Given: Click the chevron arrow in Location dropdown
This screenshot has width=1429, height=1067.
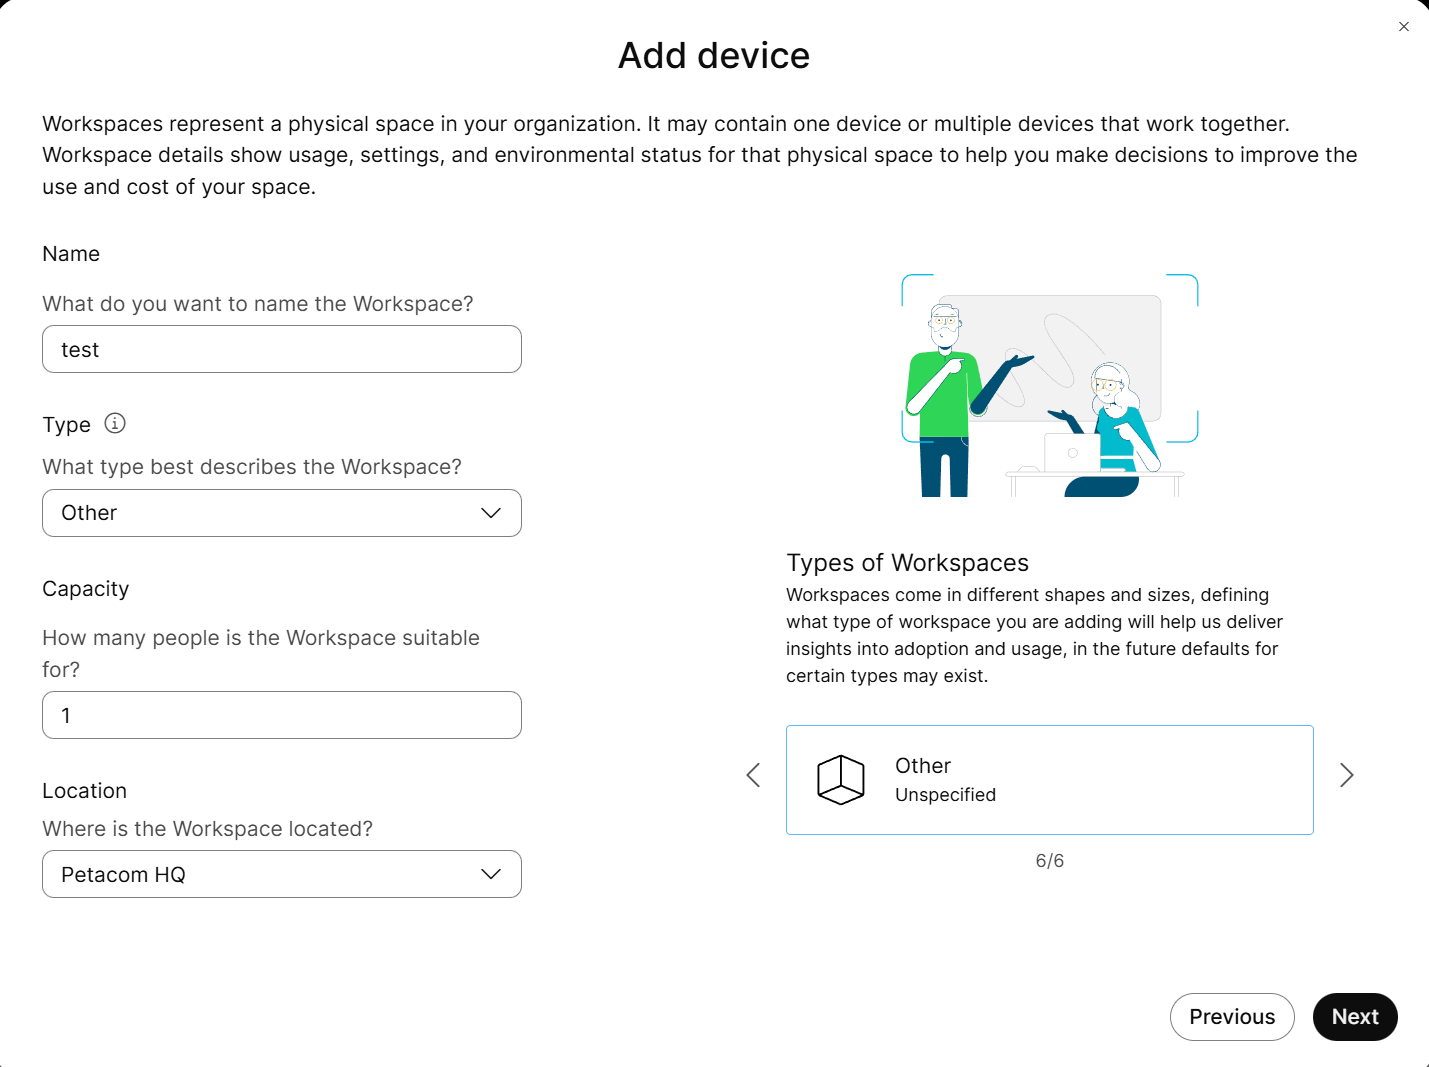Looking at the screenshot, I should coord(490,874).
